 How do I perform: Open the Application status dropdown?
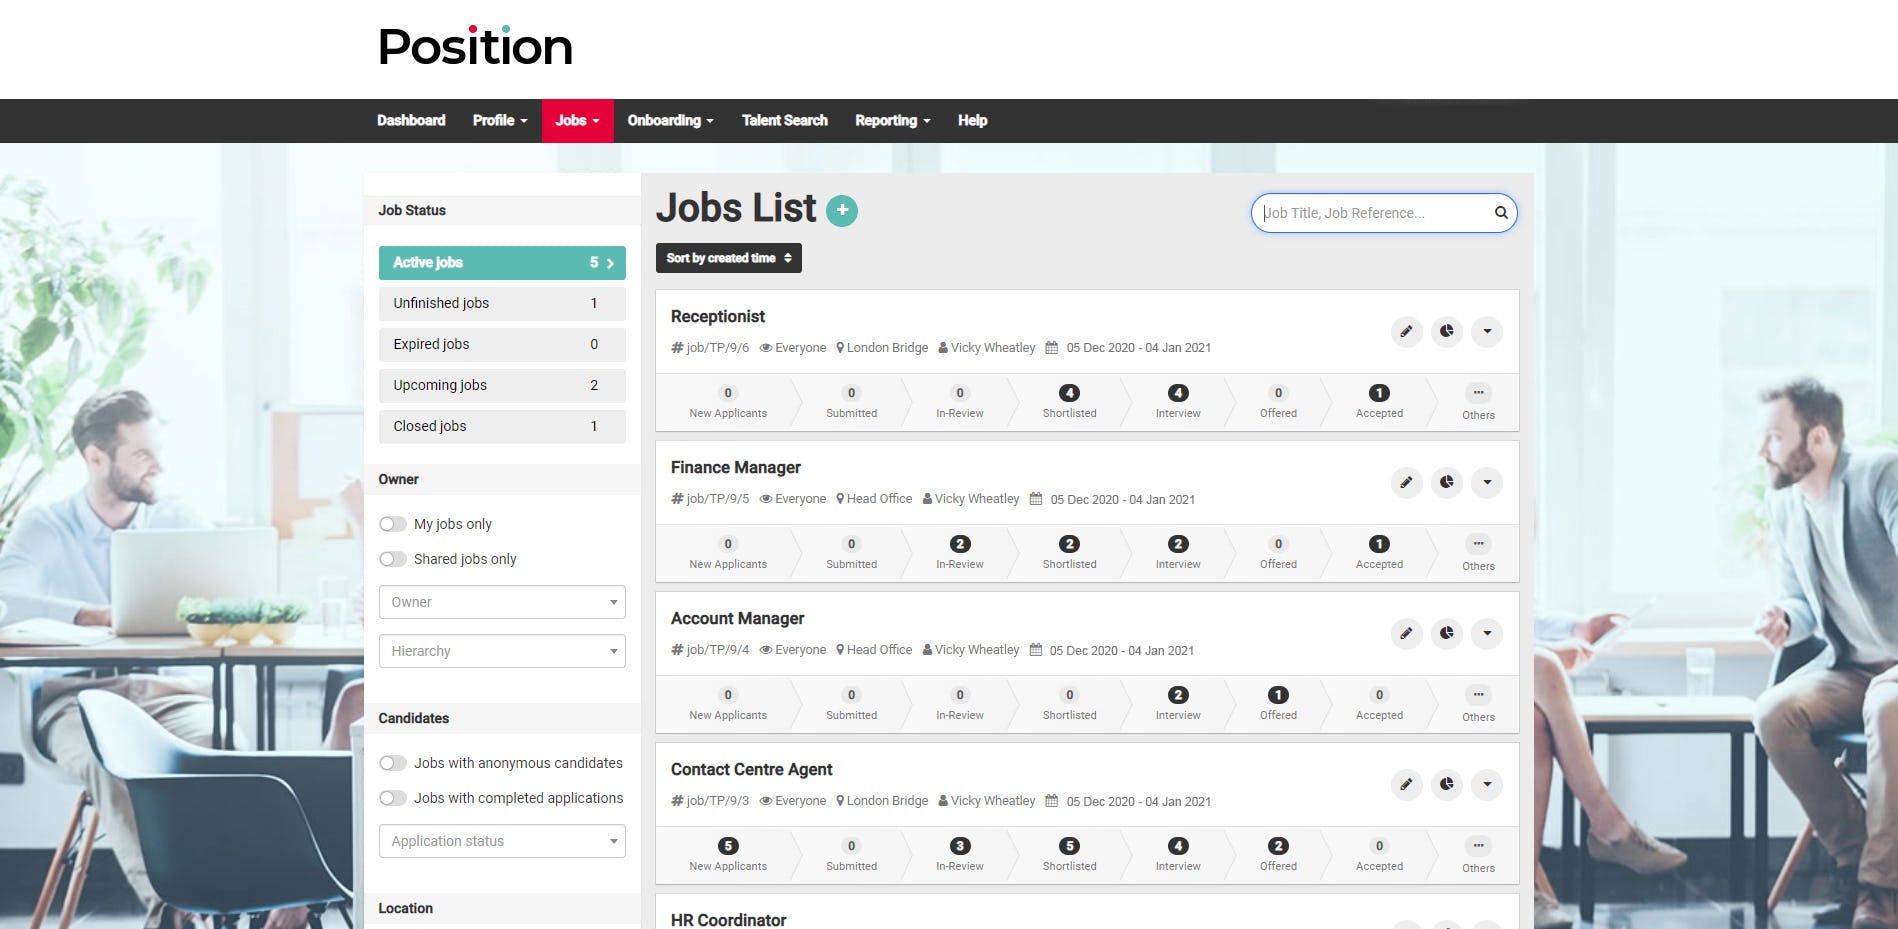point(501,841)
